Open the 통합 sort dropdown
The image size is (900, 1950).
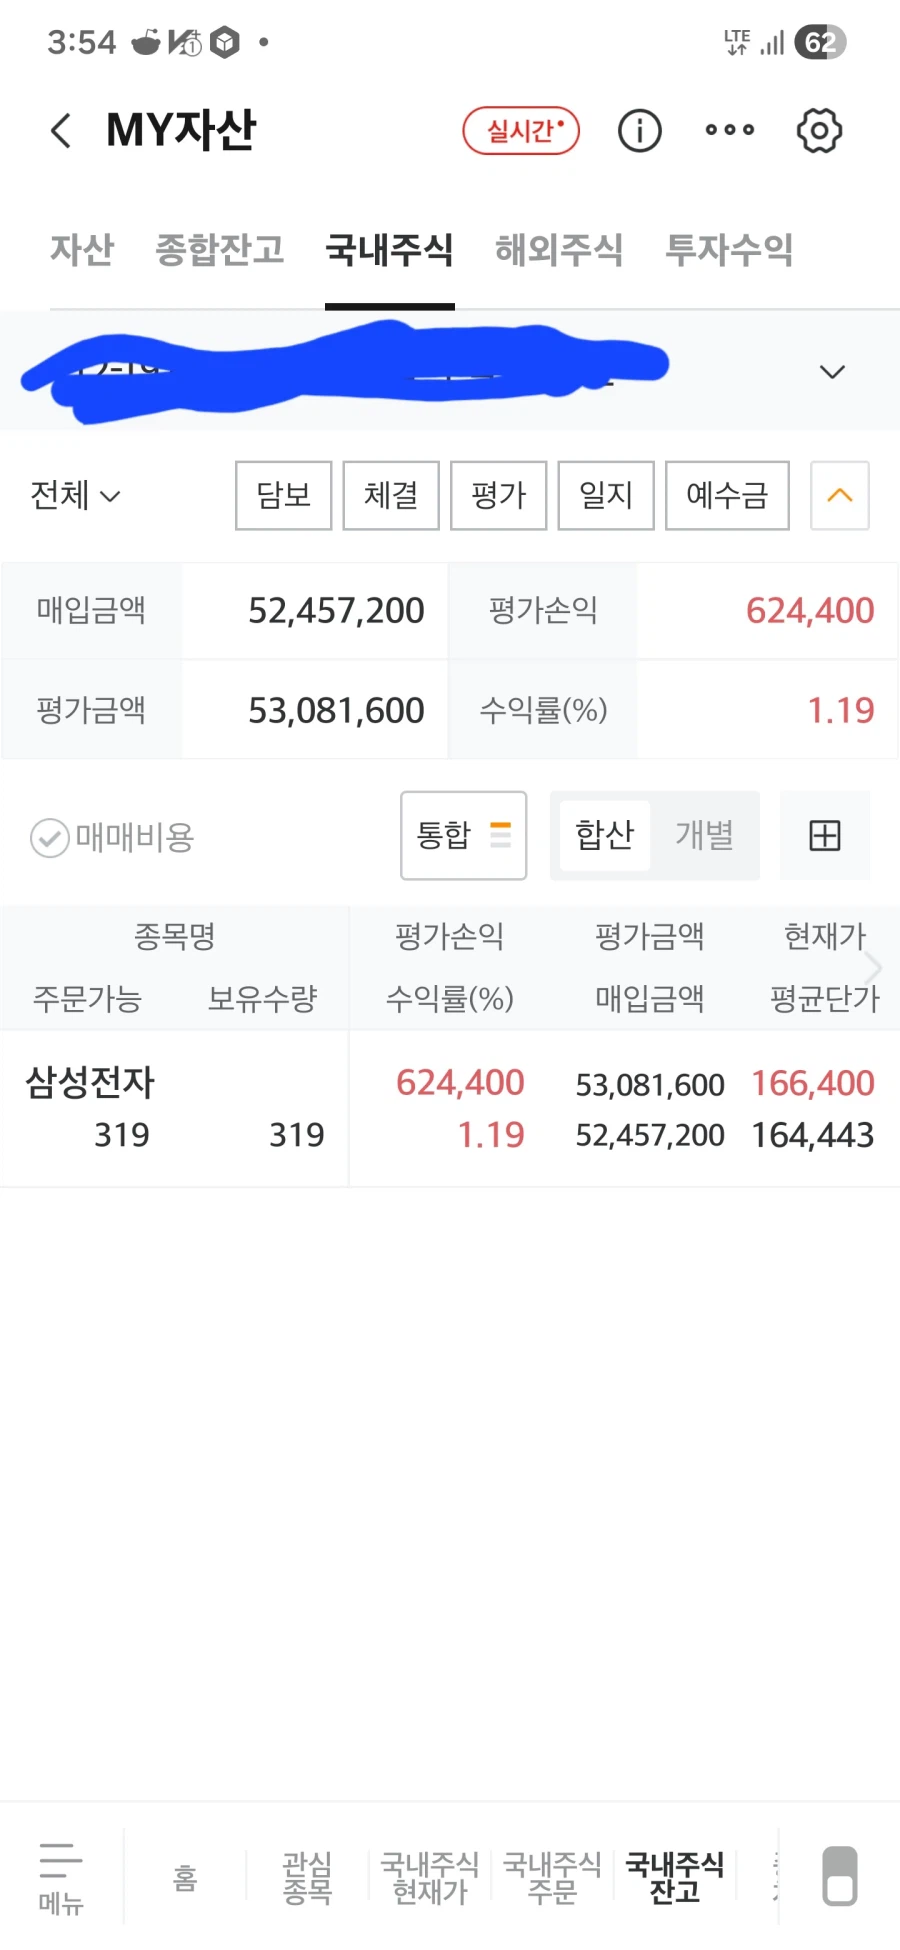coord(463,835)
